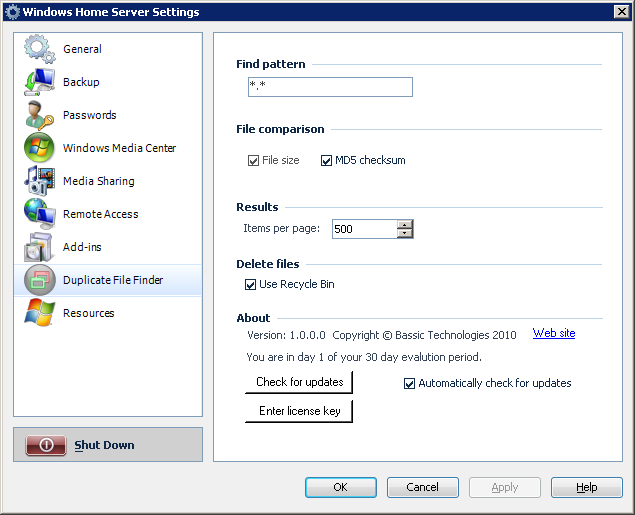Image resolution: width=635 pixels, height=515 pixels.
Task: Click the evaluation period message text
Action: pos(364,357)
